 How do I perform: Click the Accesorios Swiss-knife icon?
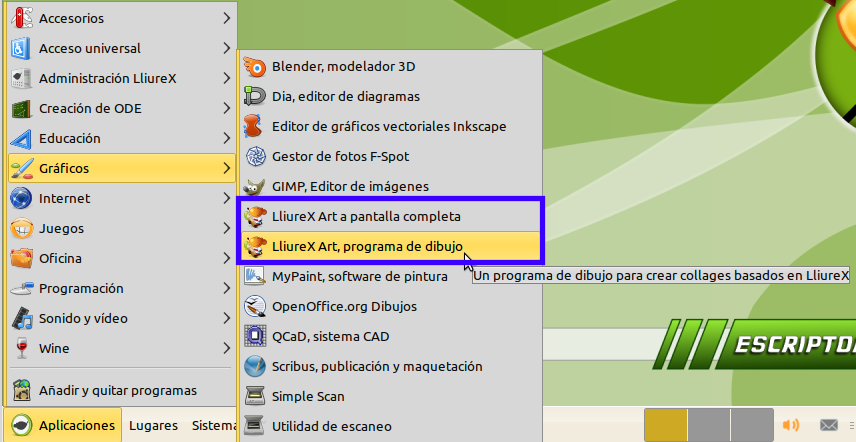coord(22,18)
